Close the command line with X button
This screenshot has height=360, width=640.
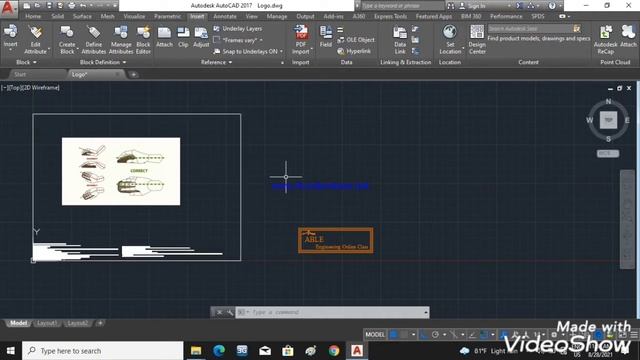219,312
